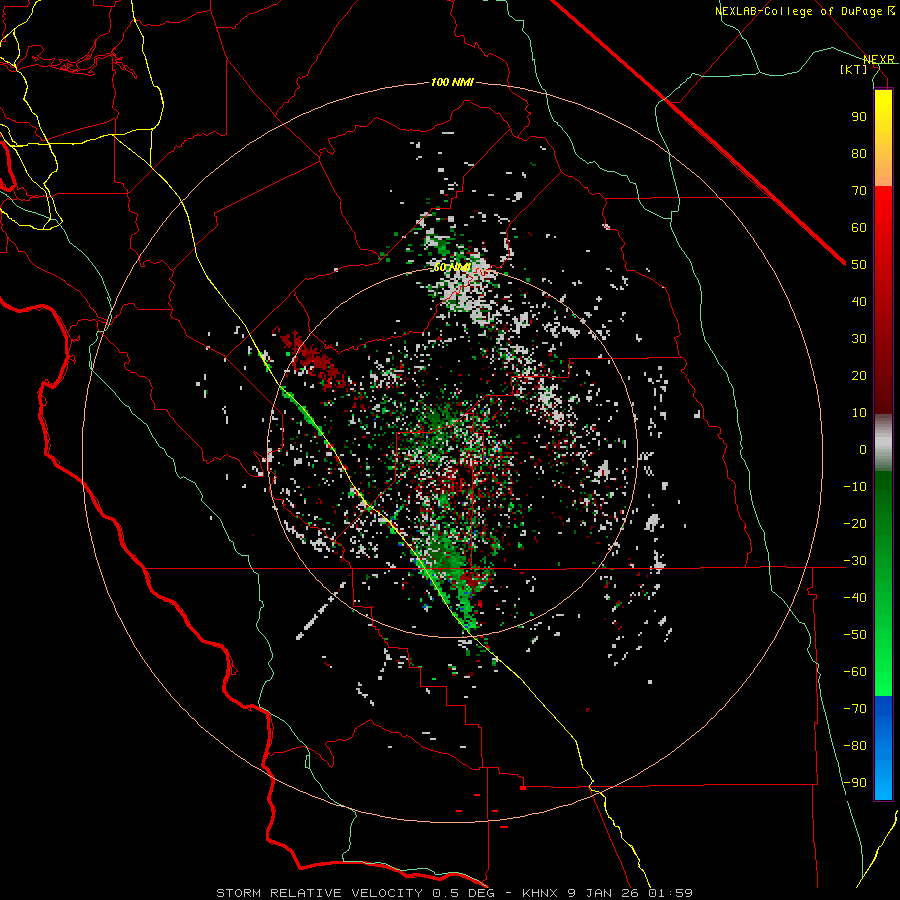Screen dimensions: 900x900
Task: Click the -80 value on velocity scale
Action: coord(855,746)
